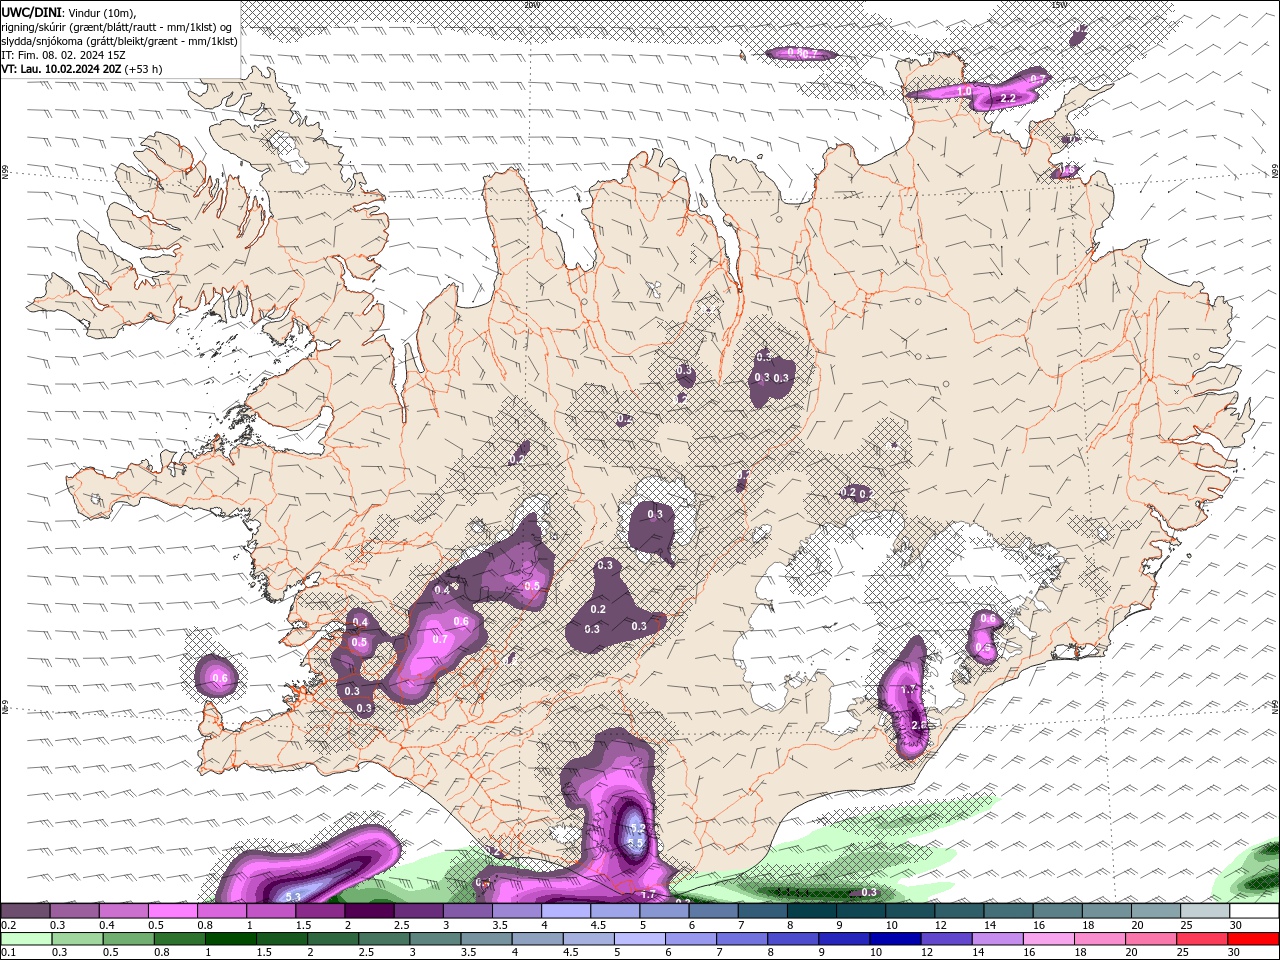Click the "2.8" precipitation value on the map
This screenshot has height=960, width=1280.
coord(920,725)
